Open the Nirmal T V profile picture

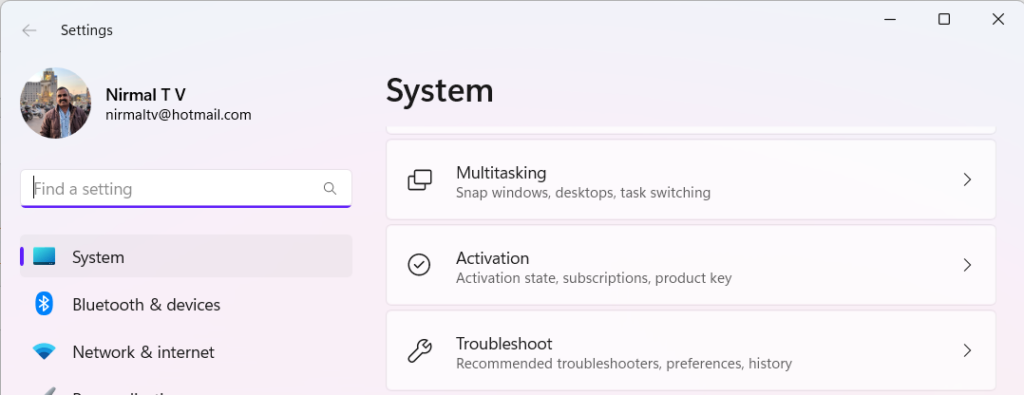pos(56,103)
